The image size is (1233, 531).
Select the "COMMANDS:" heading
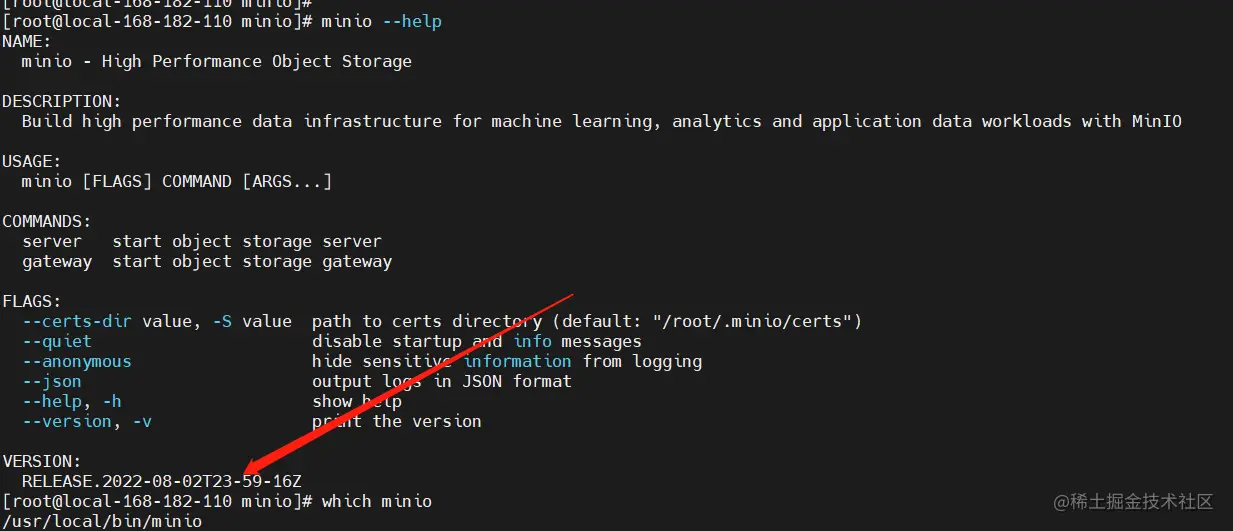click(x=47, y=221)
